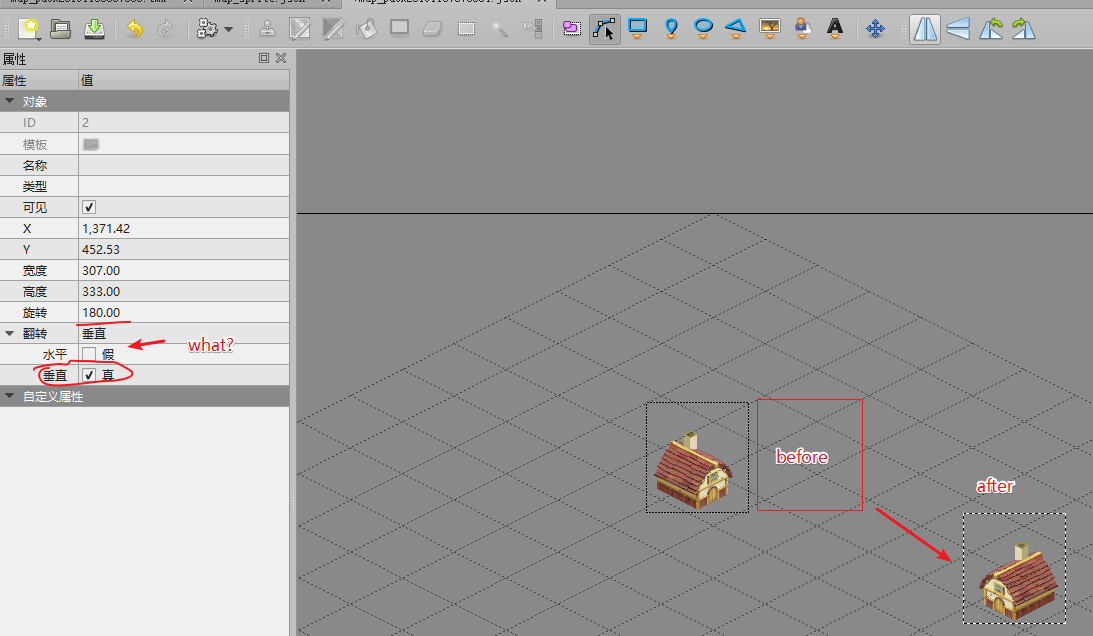Close the 属性 properties panel
The image size is (1093, 636).
[x=281, y=58]
